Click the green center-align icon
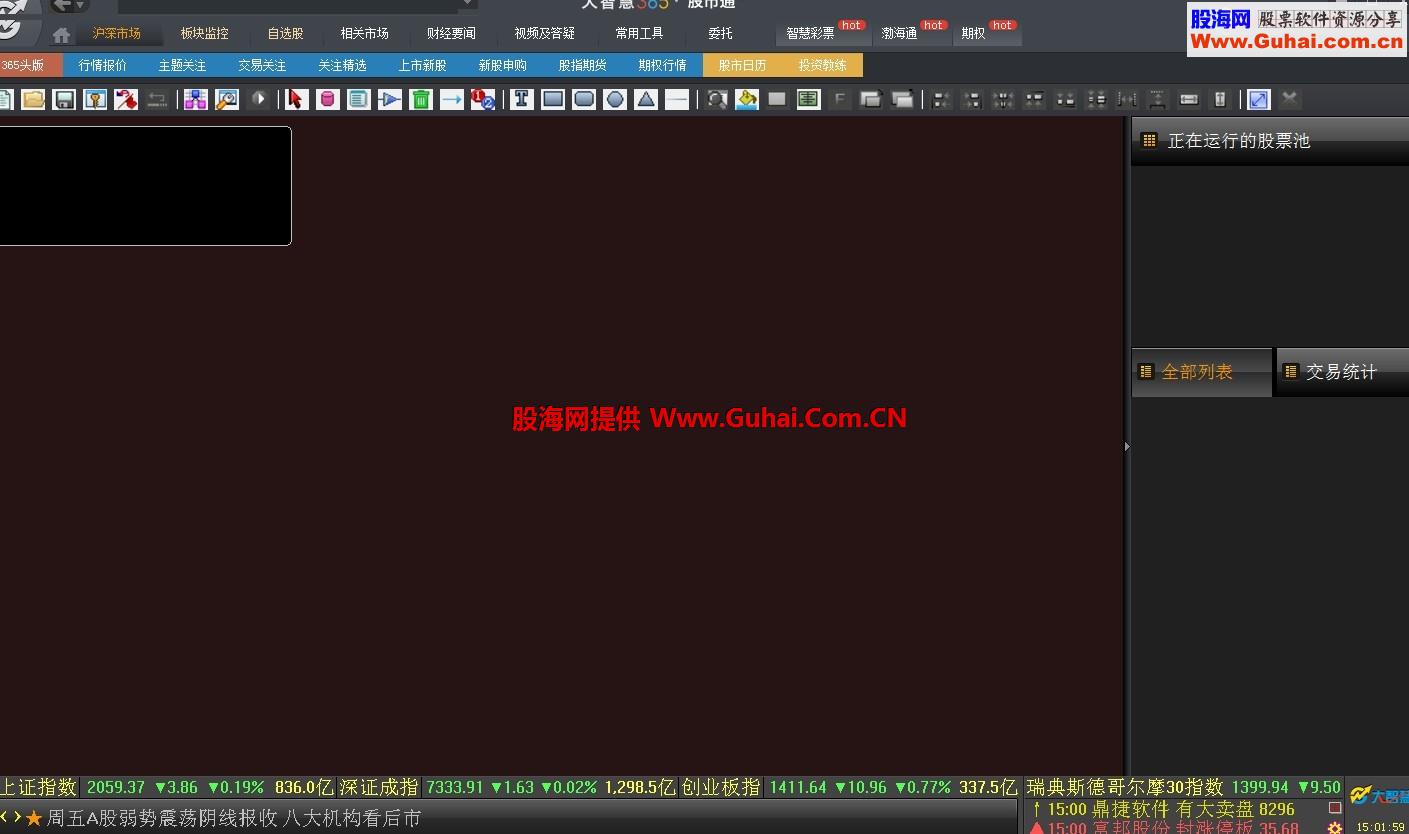Viewport: 1409px width, 834px height. (808, 99)
